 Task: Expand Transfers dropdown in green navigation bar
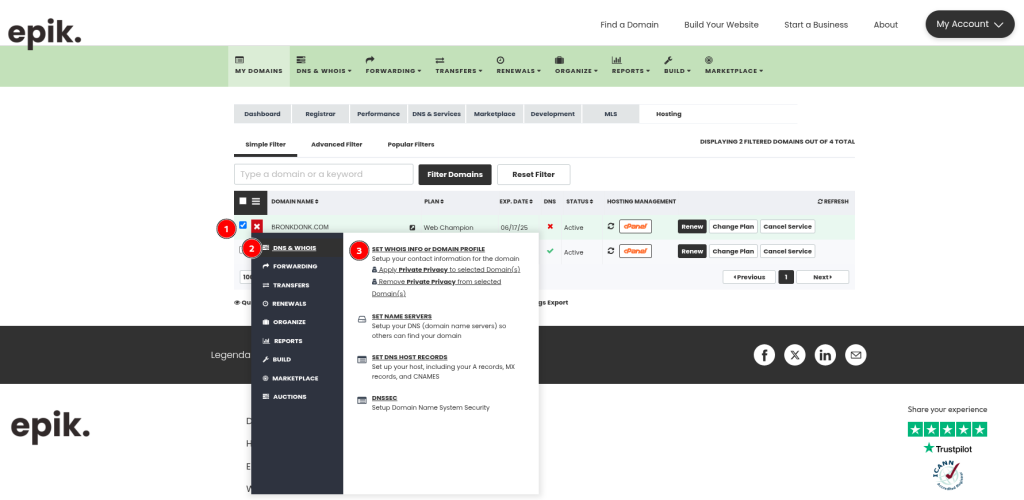[459, 65]
